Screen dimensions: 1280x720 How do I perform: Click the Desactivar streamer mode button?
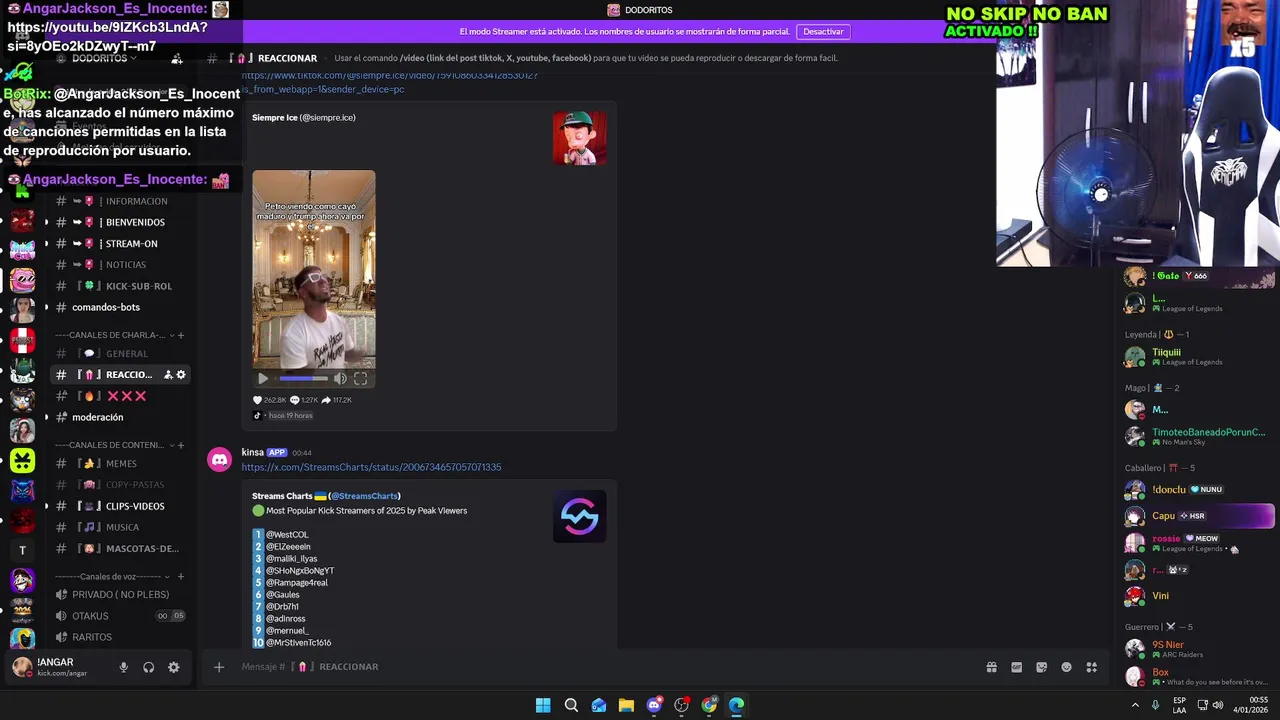click(823, 32)
